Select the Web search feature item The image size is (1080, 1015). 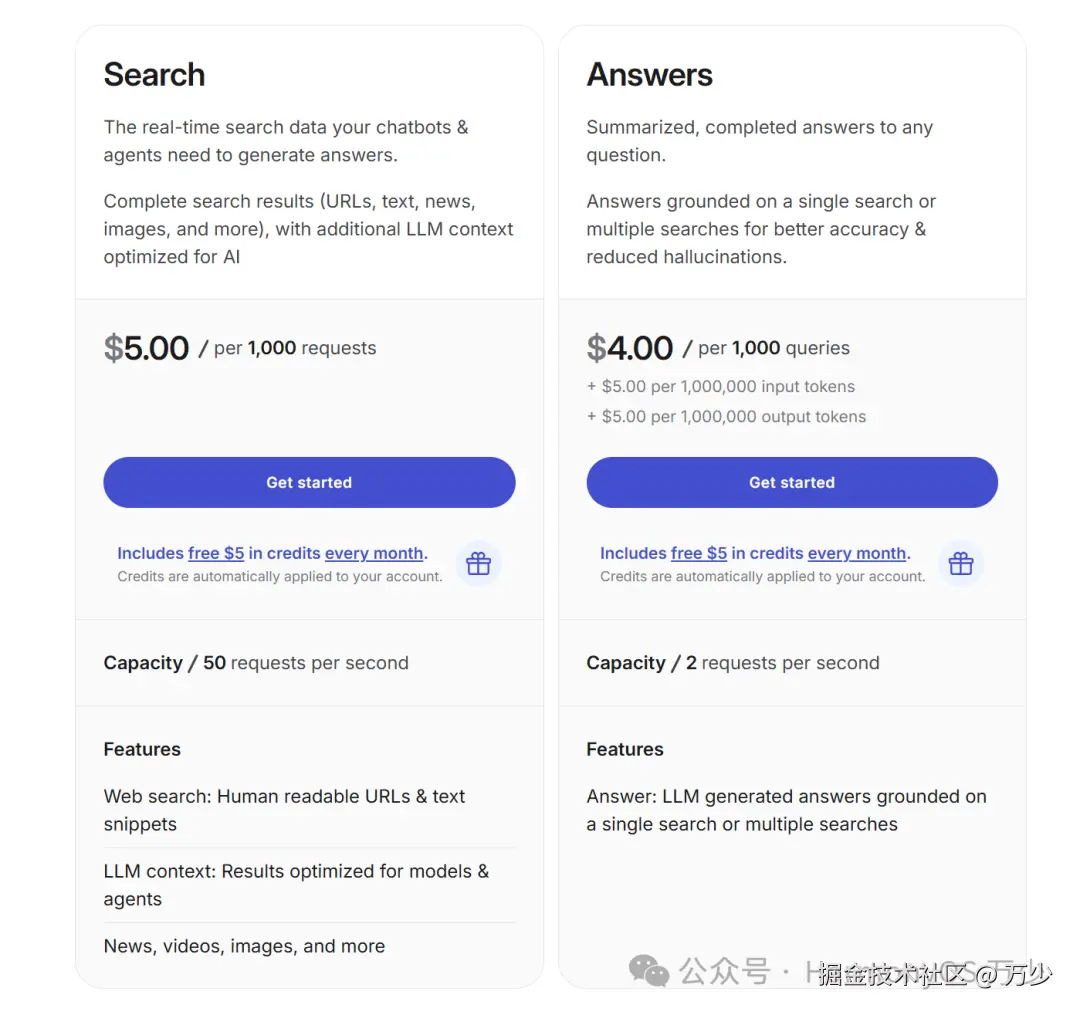point(285,810)
